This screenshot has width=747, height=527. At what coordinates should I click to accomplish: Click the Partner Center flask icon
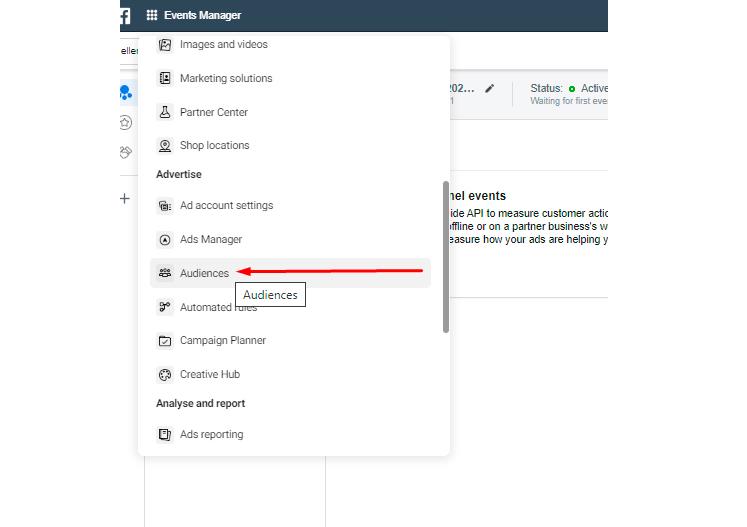(x=165, y=112)
